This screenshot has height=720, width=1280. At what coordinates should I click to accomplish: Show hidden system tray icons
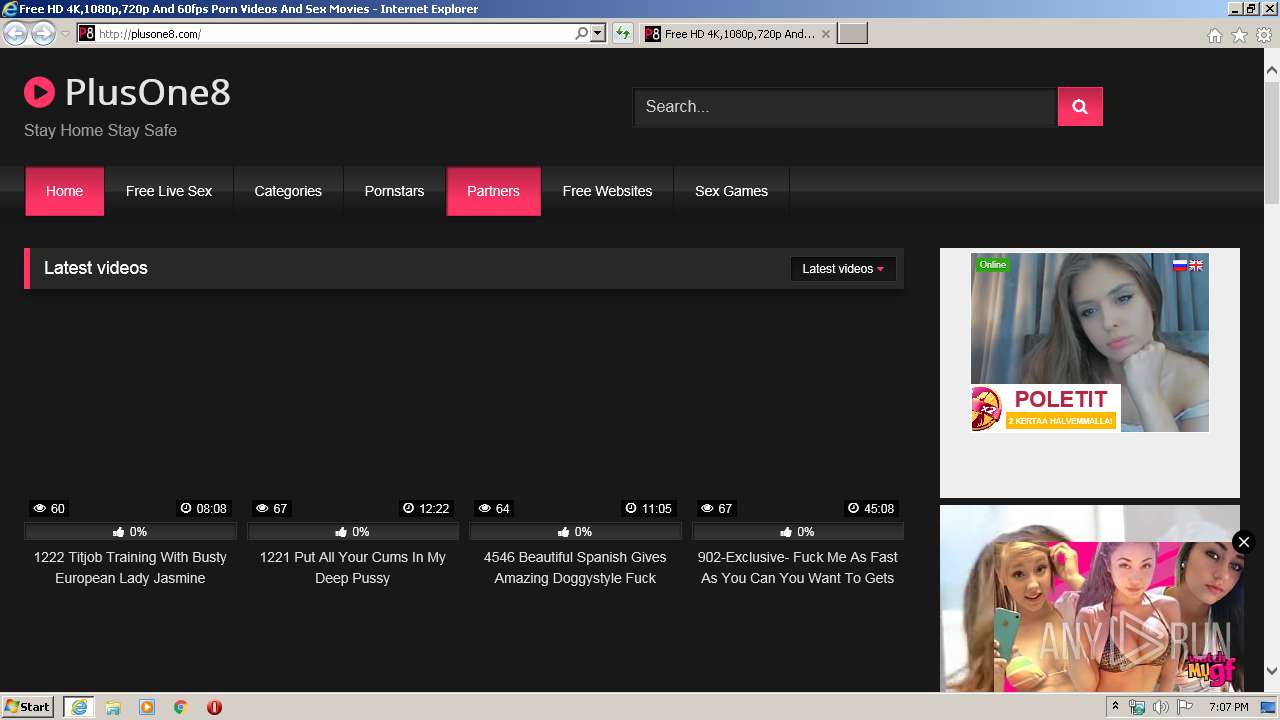1115,706
